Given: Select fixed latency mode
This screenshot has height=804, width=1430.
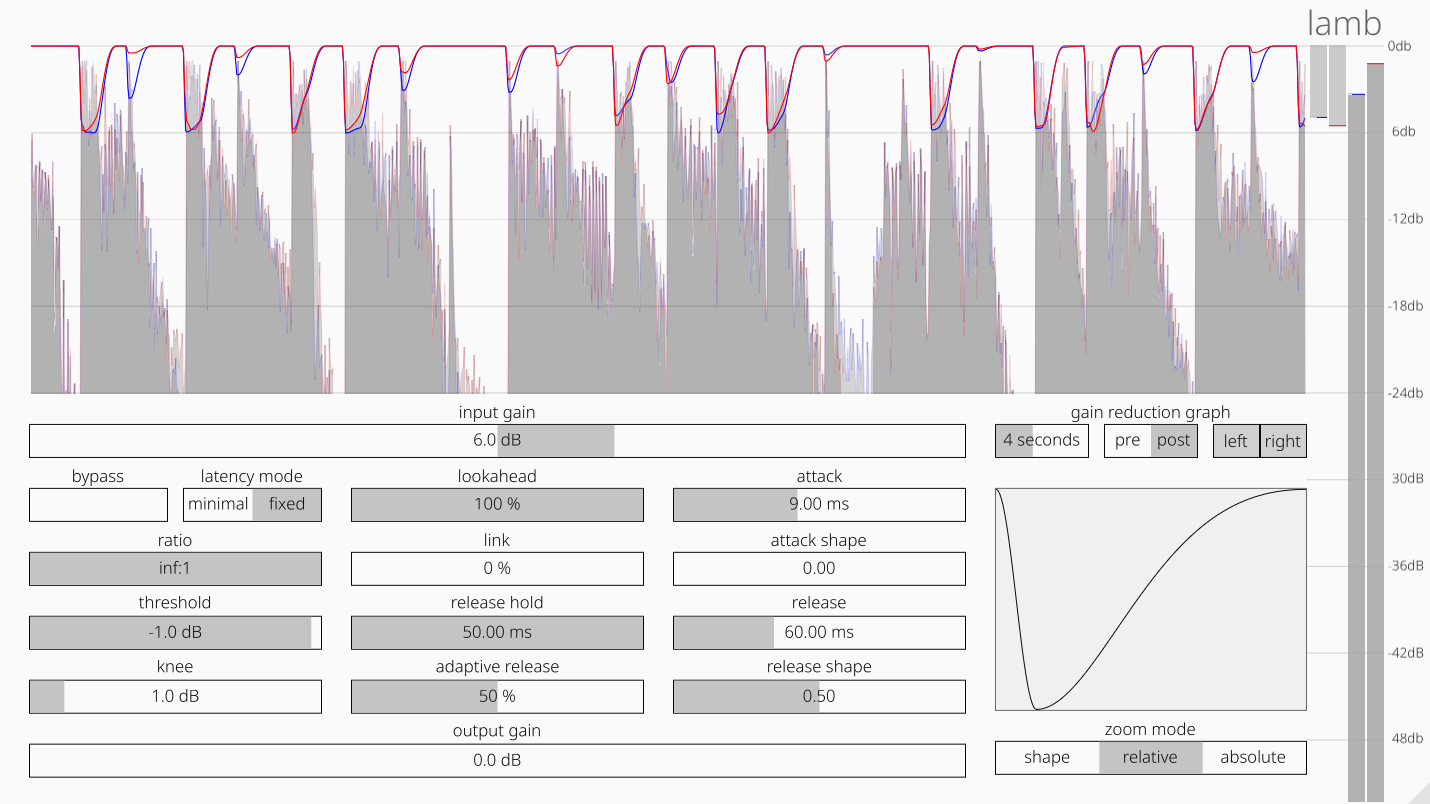Looking at the screenshot, I should click(x=287, y=504).
